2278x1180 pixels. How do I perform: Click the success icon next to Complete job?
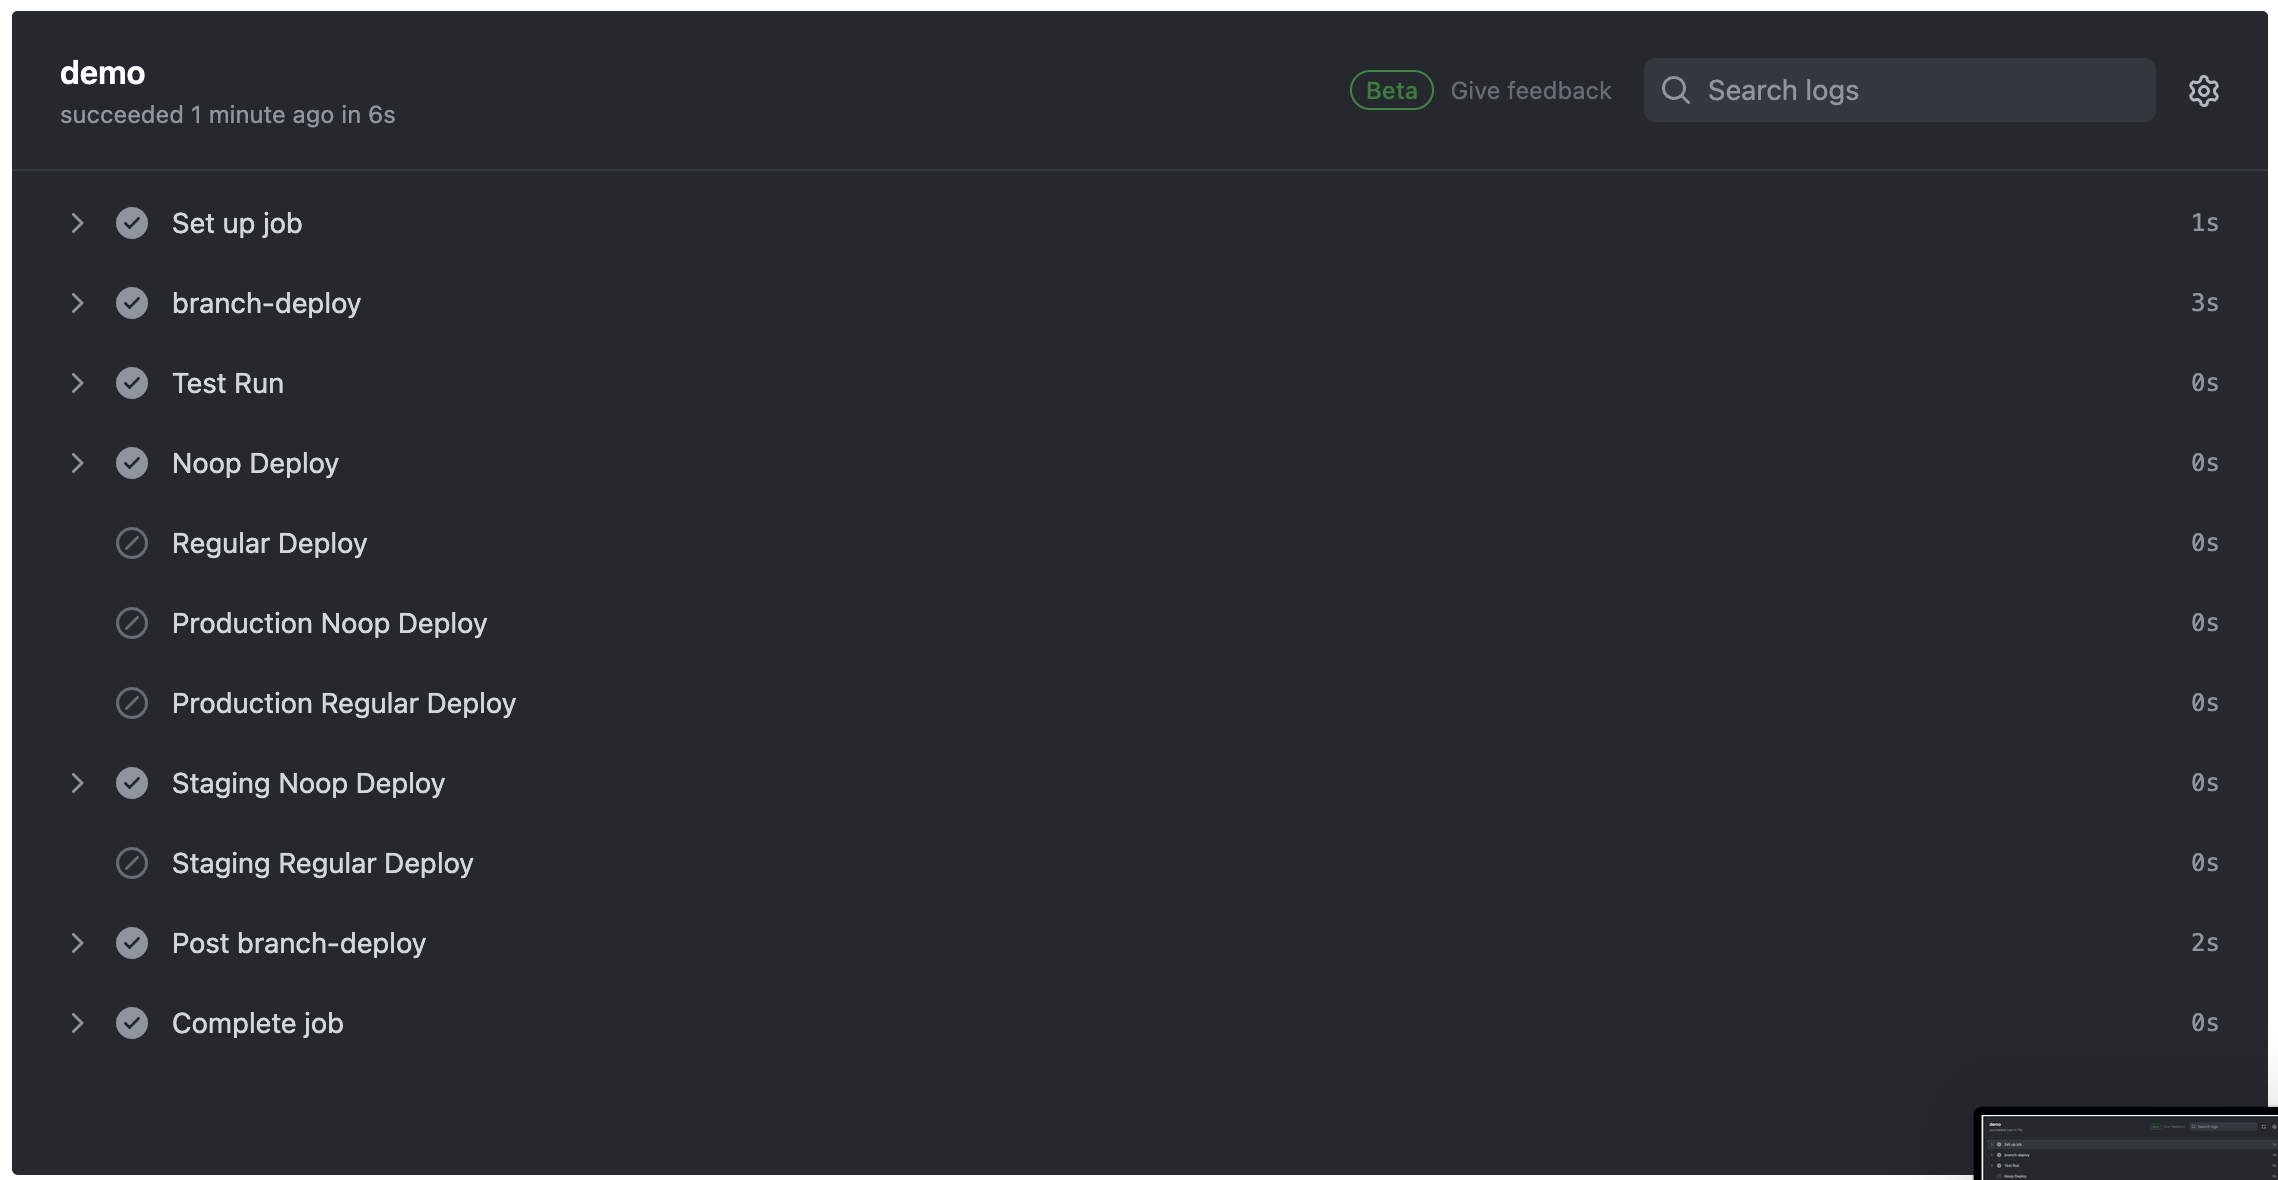[x=132, y=1022]
